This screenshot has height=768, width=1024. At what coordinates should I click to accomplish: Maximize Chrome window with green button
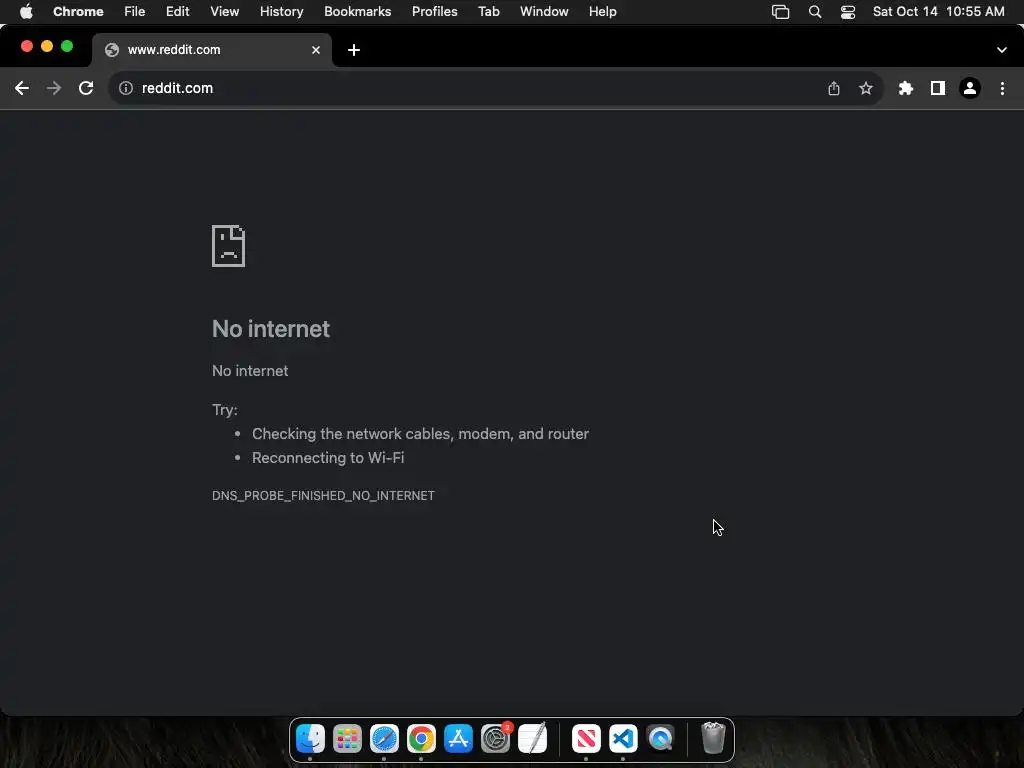(x=67, y=46)
